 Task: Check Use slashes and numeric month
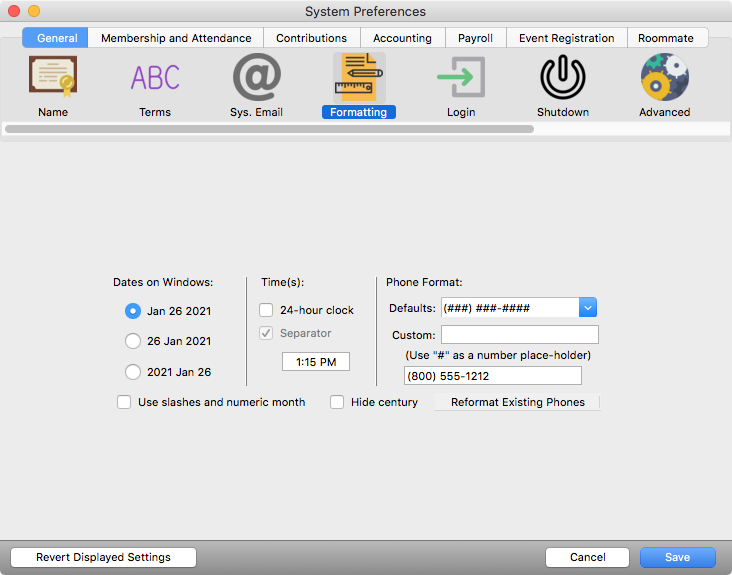point(124,402)
